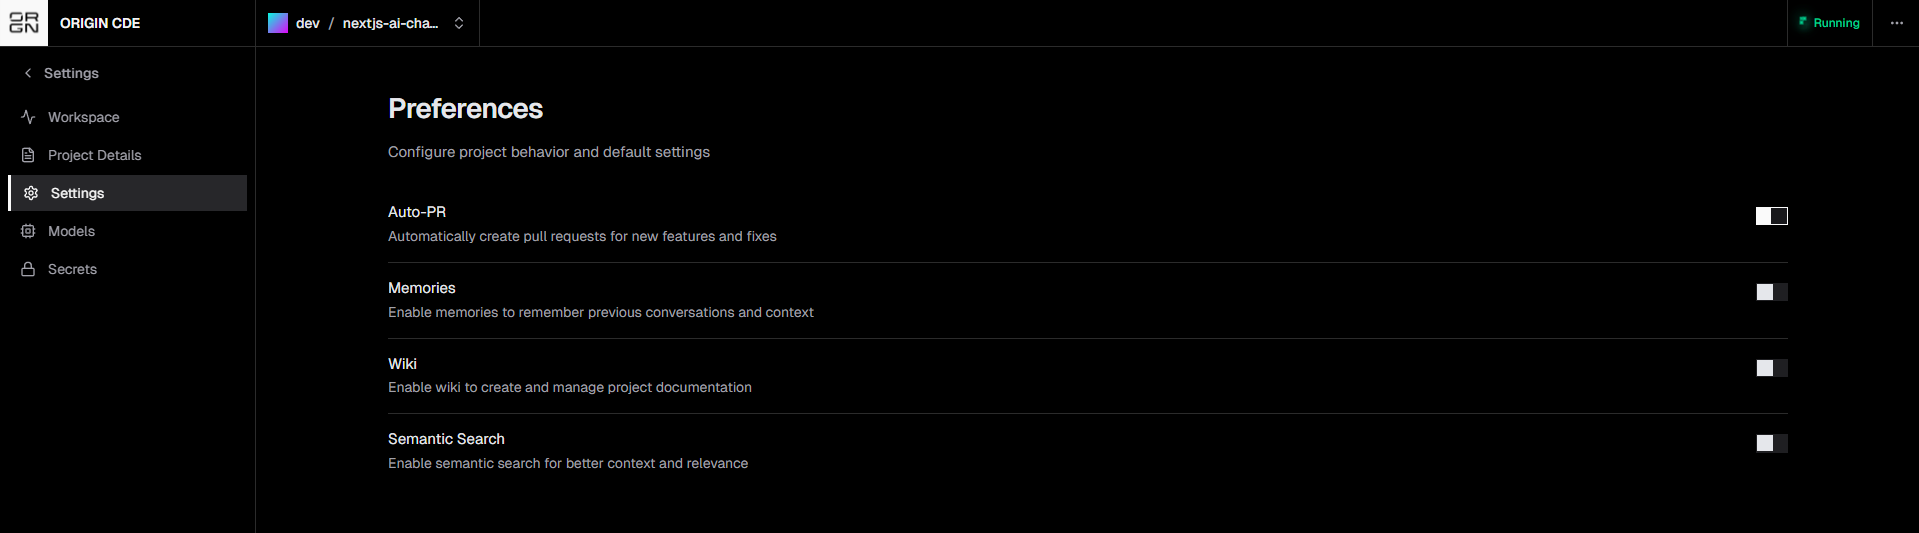The image size is (1919, 533).
Task: Open the nextjs-ai-cha project dropdown
Action: [x=390, y=23]
